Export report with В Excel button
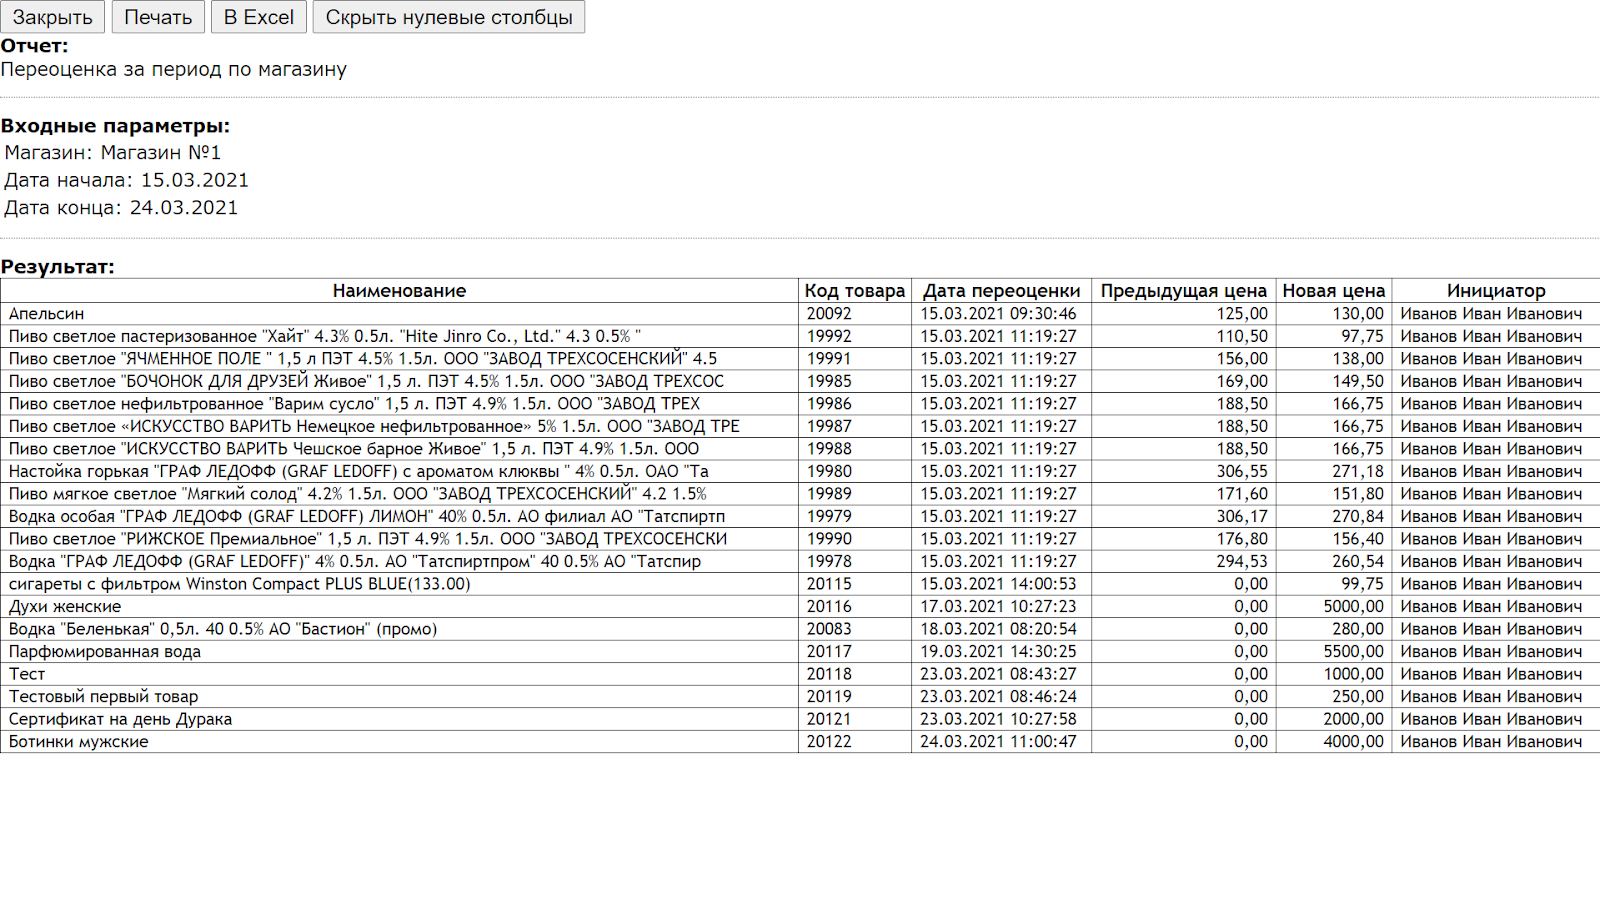 (258, 17)
